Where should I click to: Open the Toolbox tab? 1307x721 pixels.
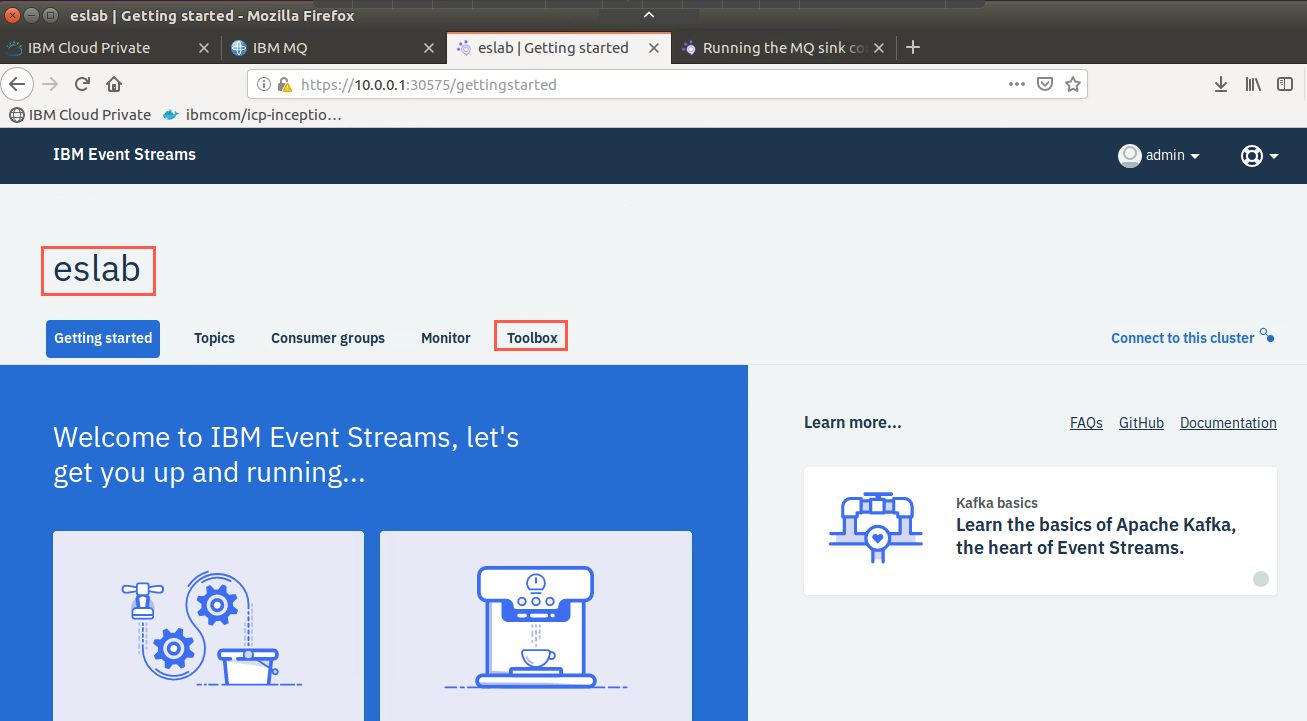(532, 337)
